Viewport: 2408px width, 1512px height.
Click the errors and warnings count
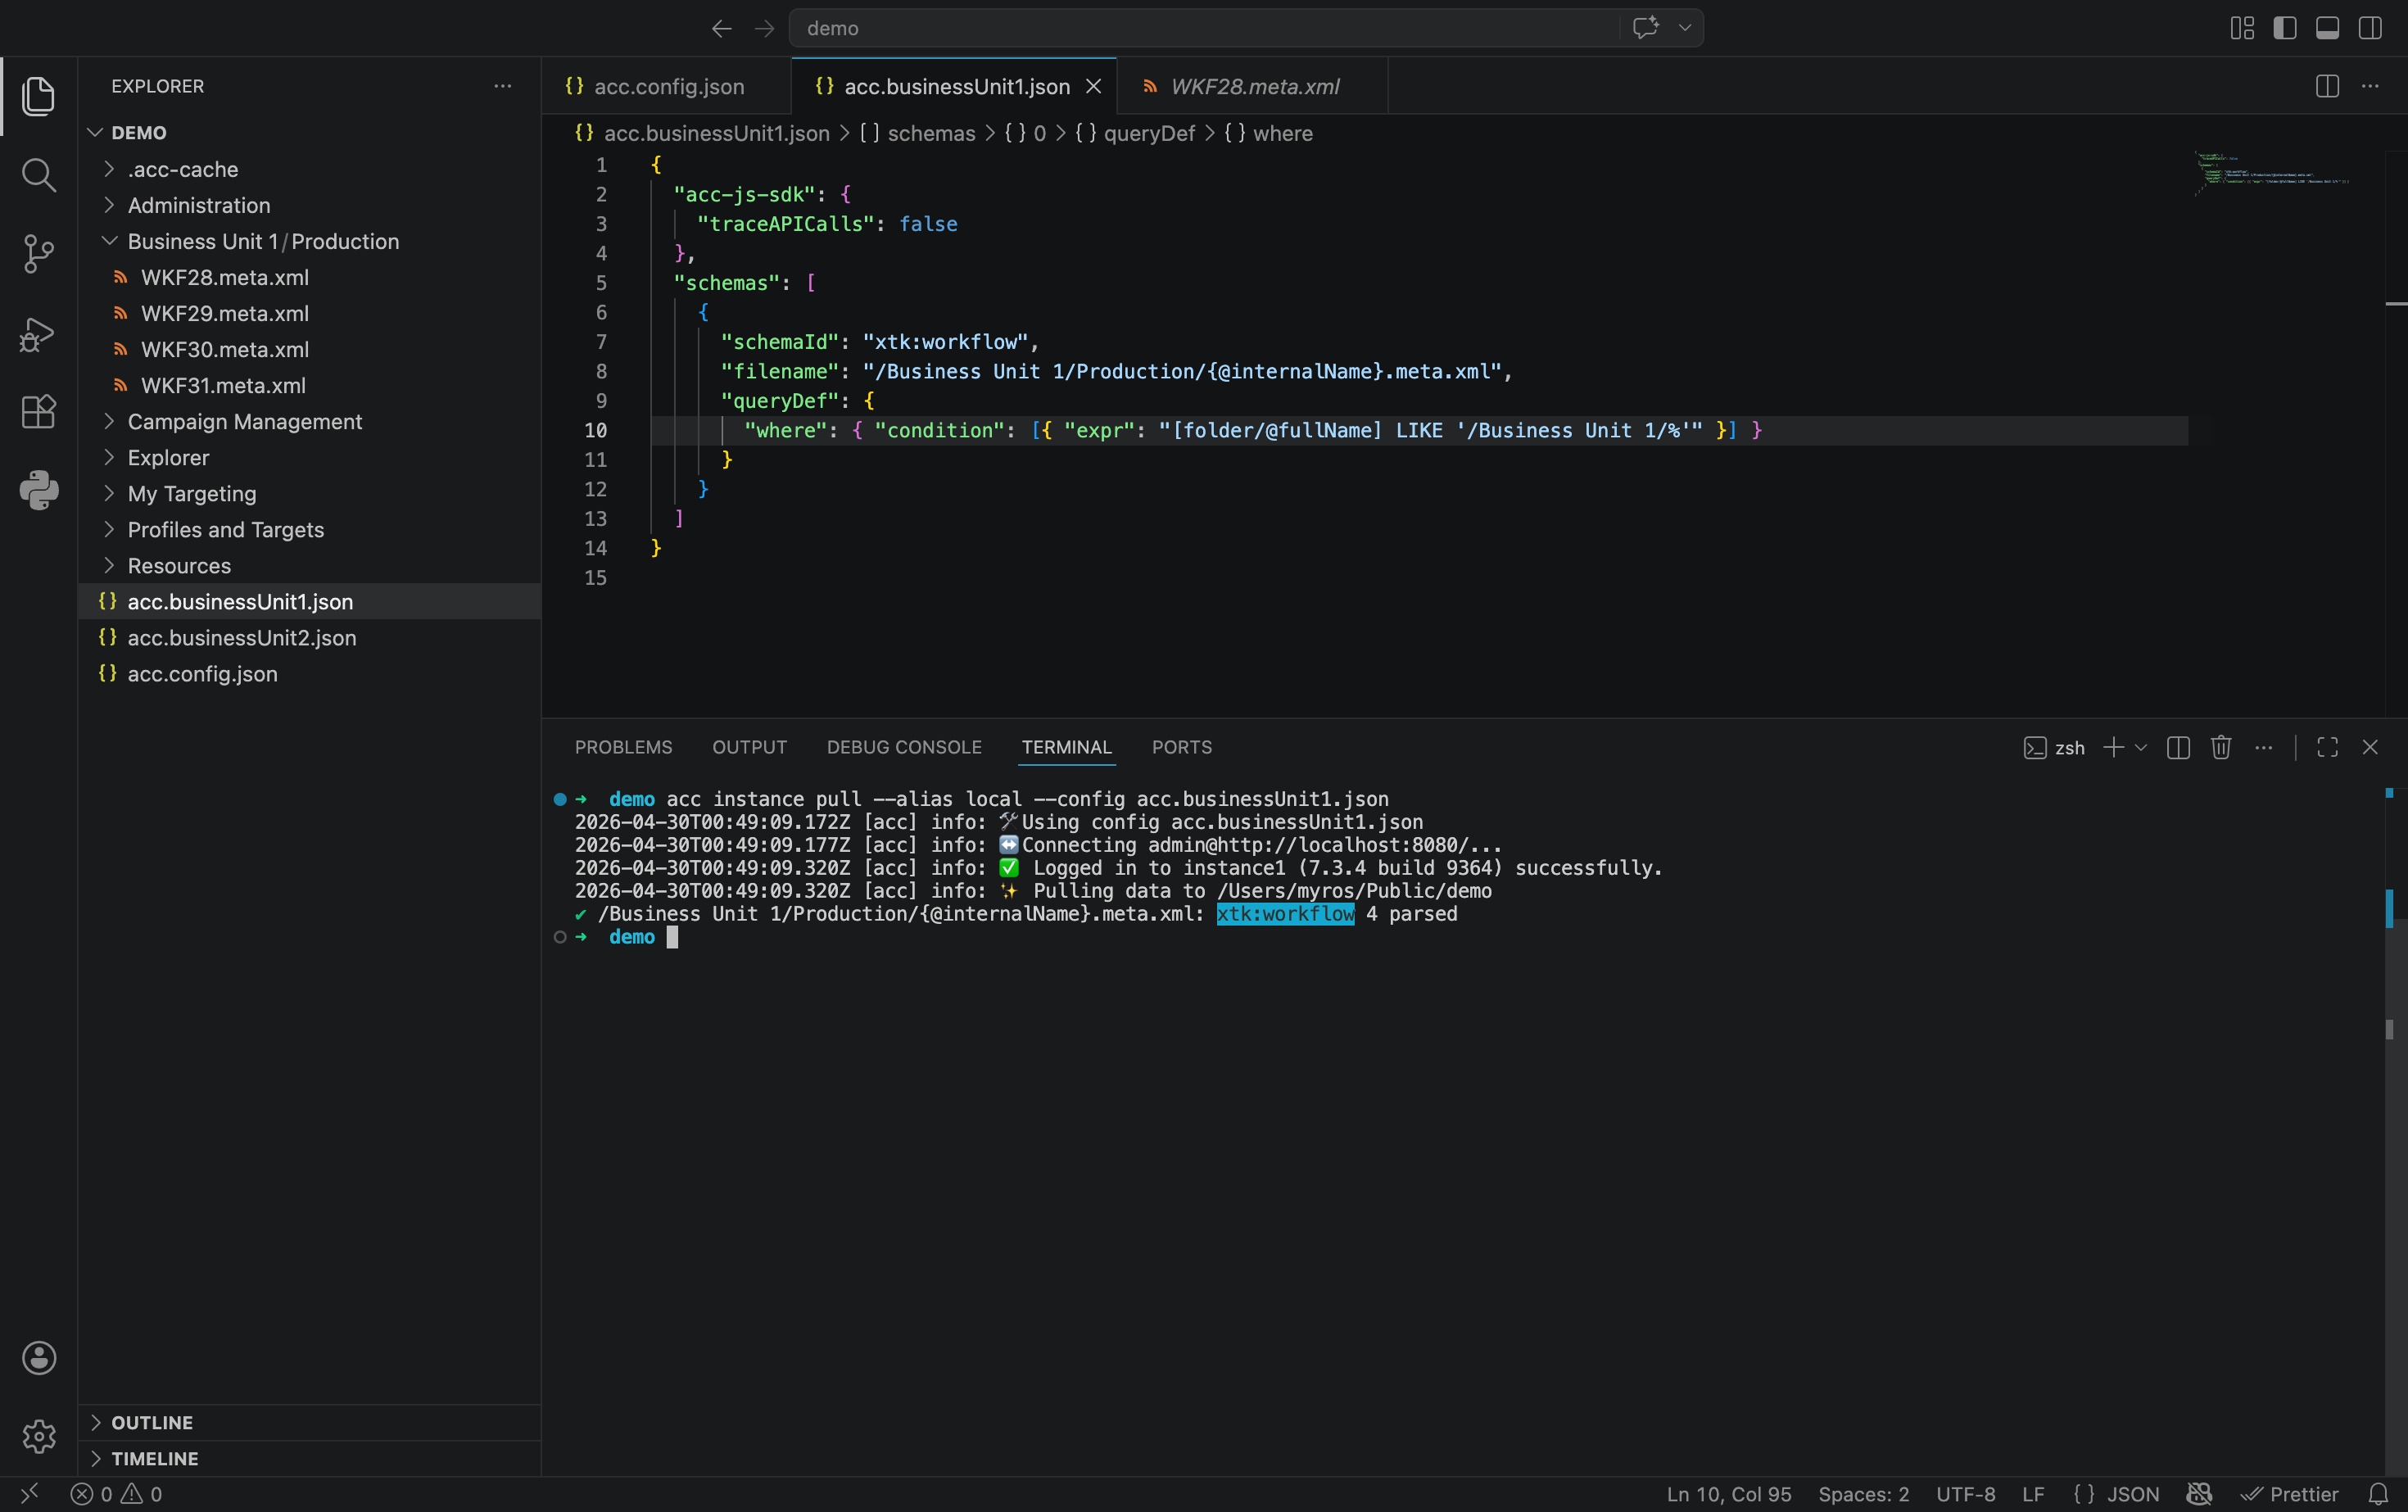[x=116, y=1494]
